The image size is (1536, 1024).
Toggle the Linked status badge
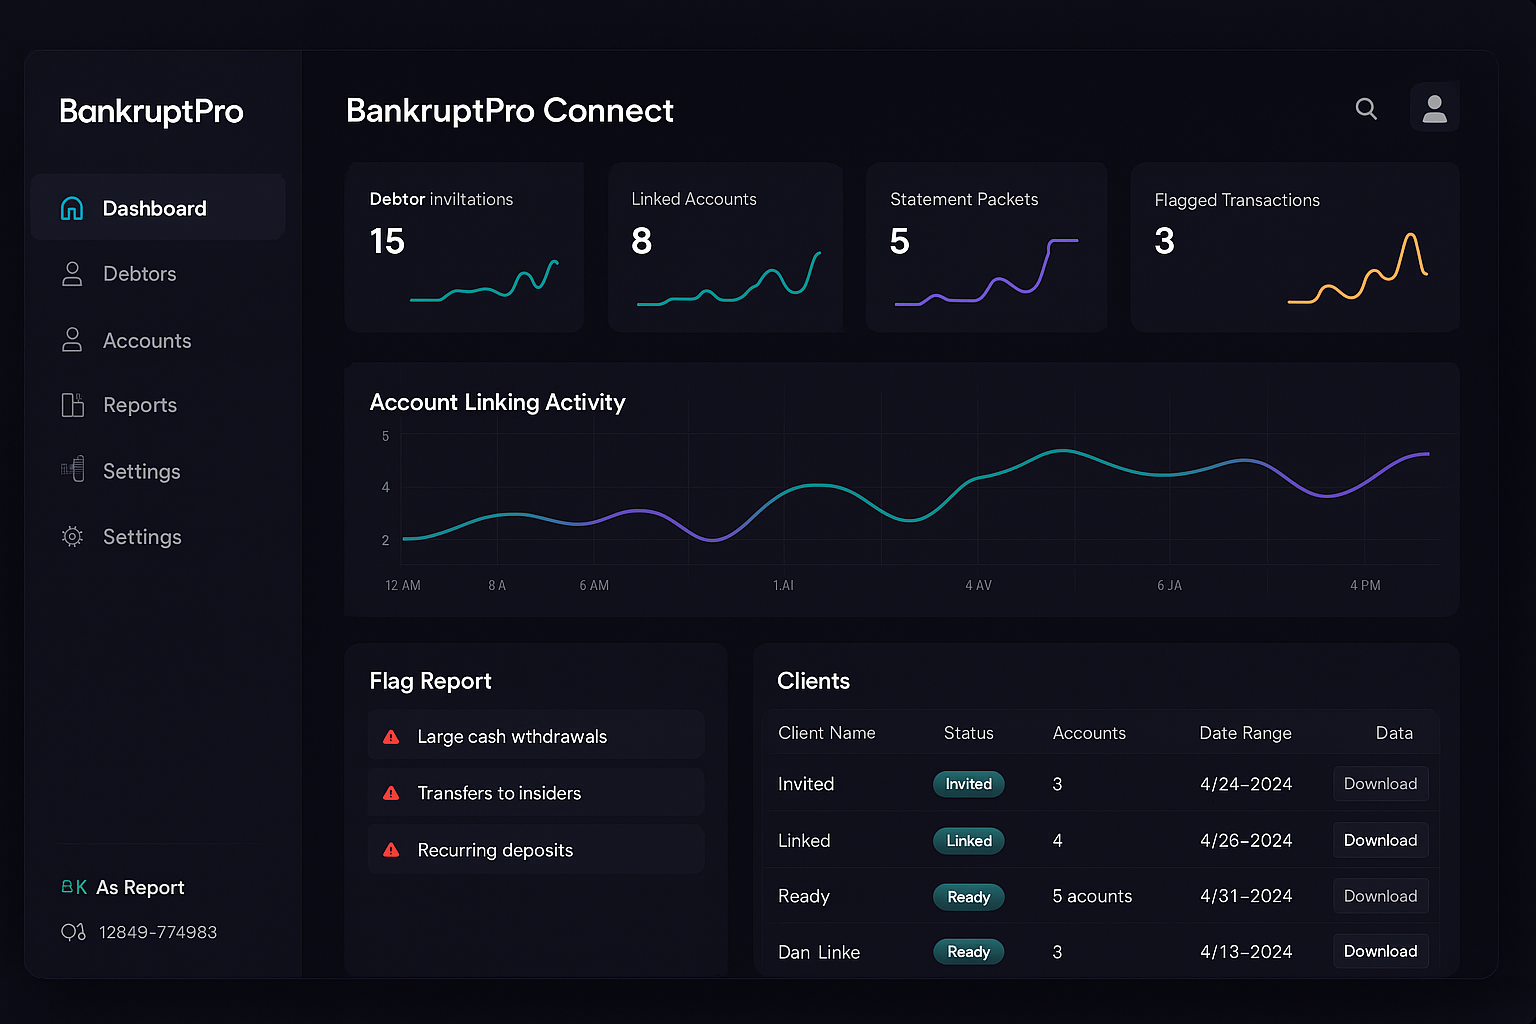click(968, 840)
